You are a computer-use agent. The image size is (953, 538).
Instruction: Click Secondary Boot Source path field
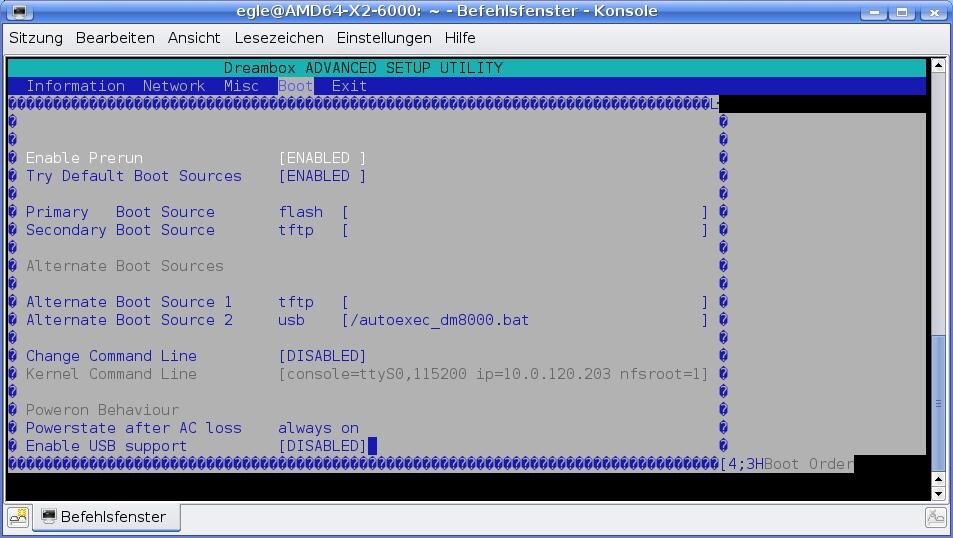click(525, 230)
